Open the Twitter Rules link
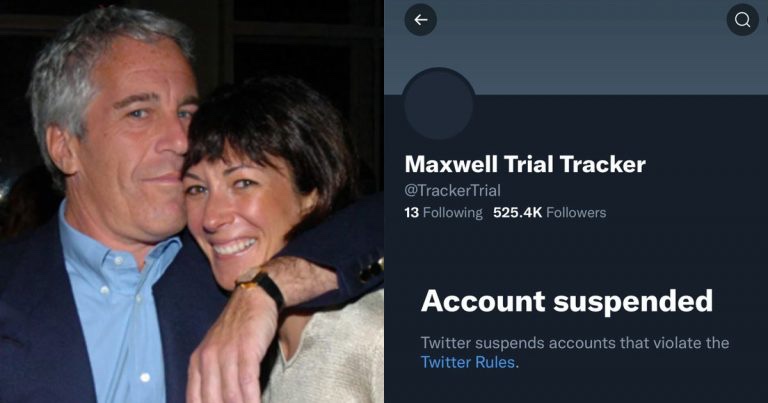The width and height of the screenshot is (768, 403). coord(467,362)
